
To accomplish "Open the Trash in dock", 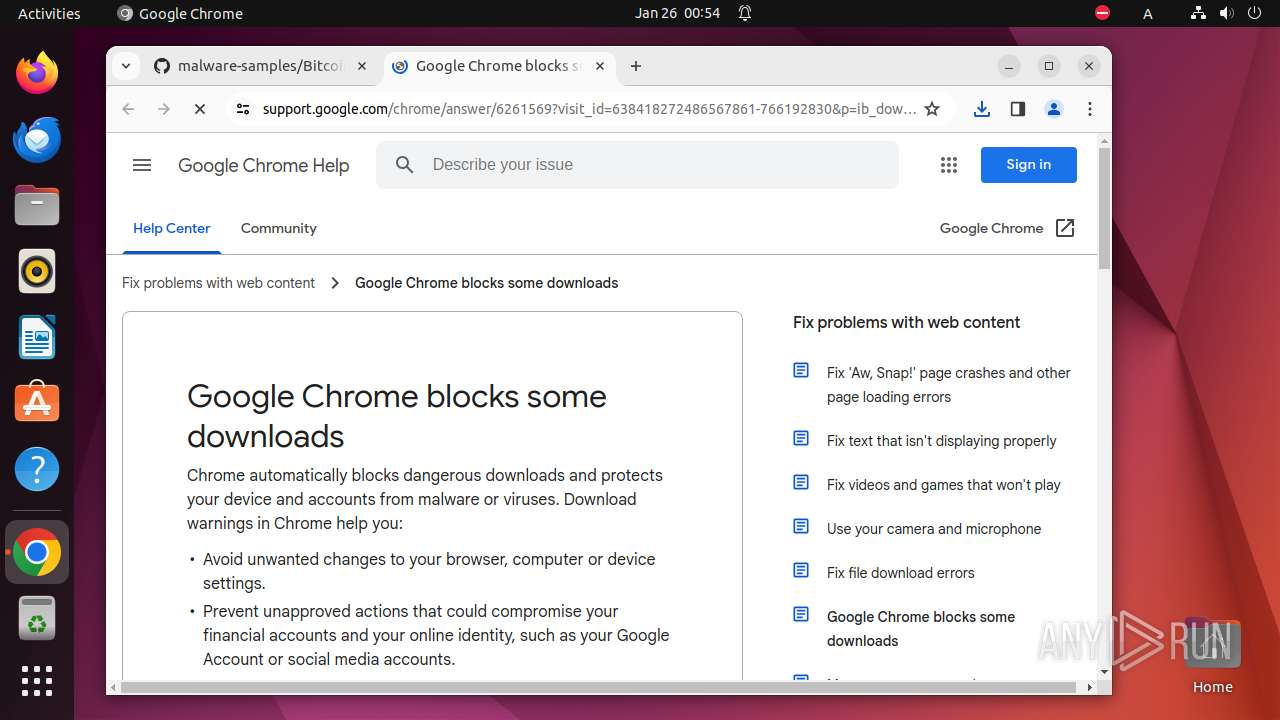I will (37, 618).
